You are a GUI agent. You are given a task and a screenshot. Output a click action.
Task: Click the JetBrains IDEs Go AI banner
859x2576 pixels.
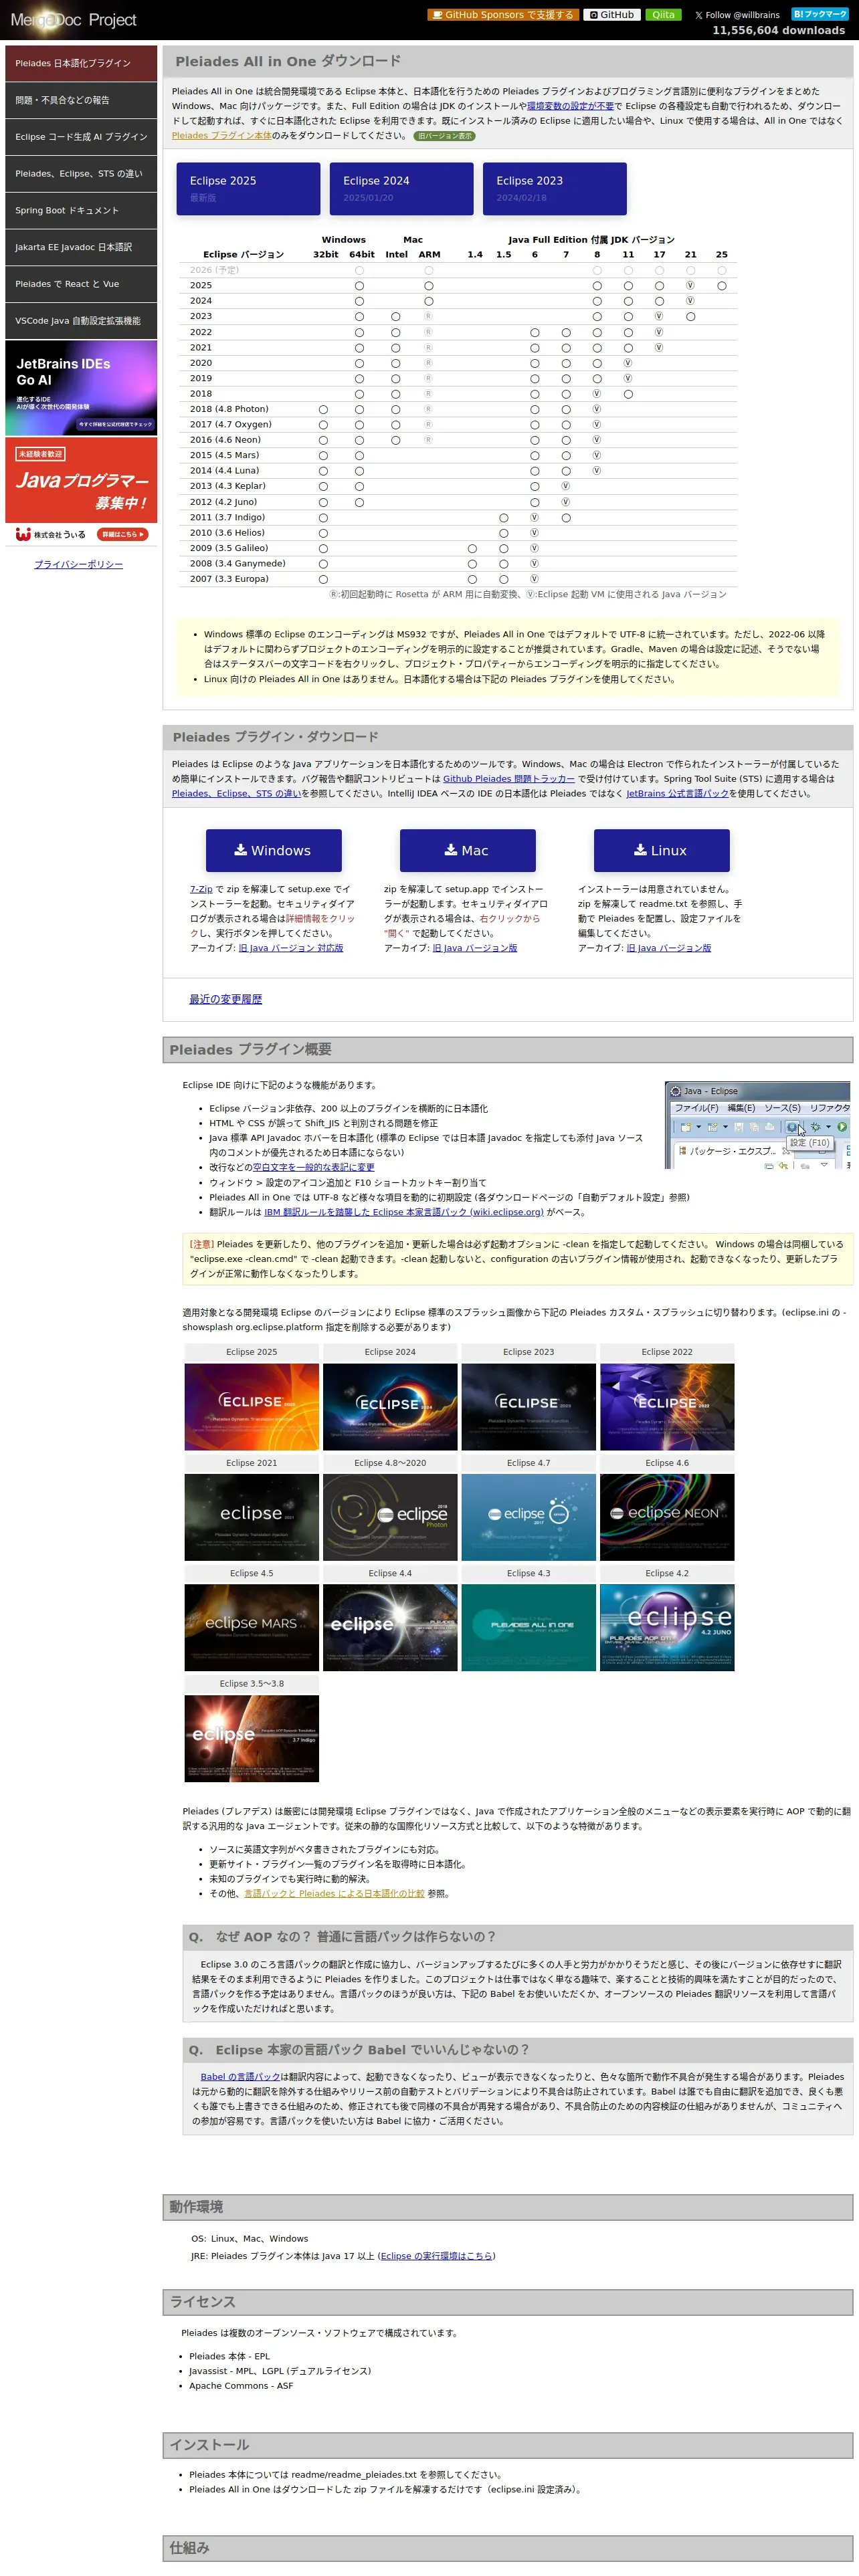tap(81, 388)
